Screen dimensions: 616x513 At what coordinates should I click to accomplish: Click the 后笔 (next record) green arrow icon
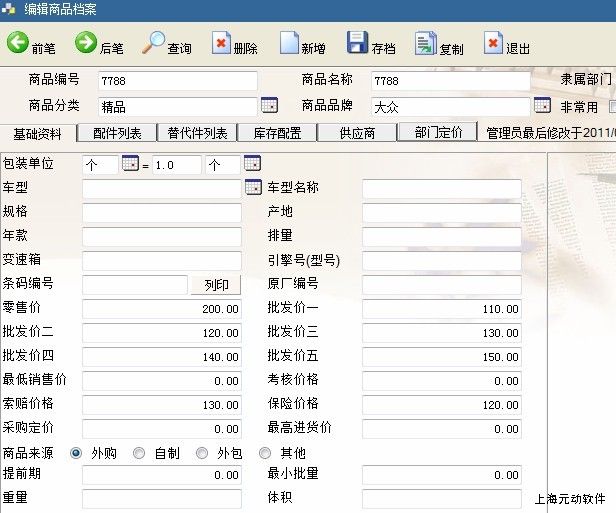pyautogui.click(x=86, y=43)
